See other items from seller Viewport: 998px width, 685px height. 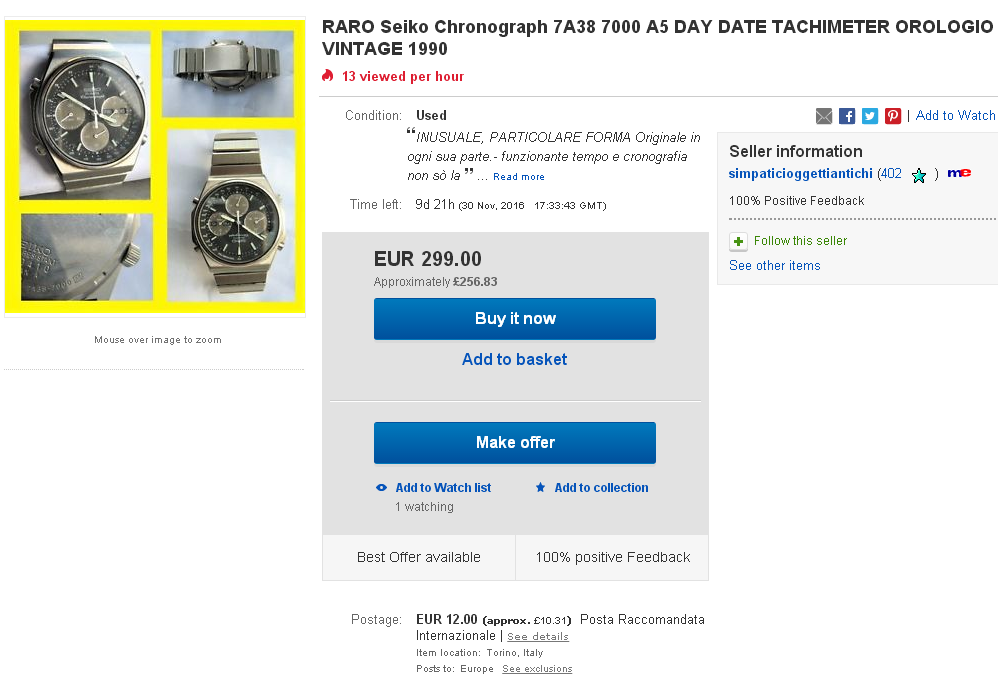[774, 266]
